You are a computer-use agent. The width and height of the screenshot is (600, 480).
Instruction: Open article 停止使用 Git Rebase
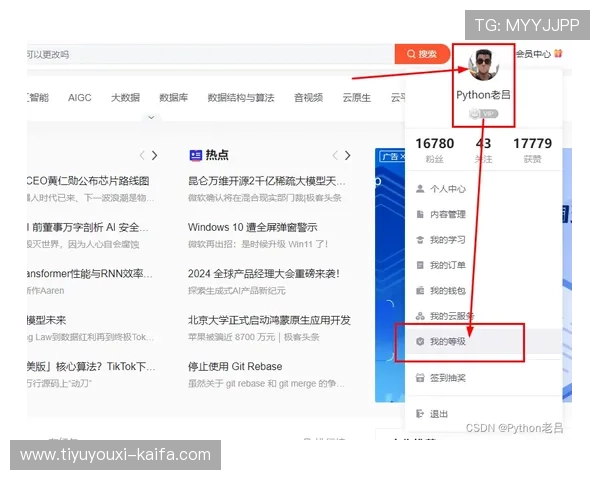235,366
